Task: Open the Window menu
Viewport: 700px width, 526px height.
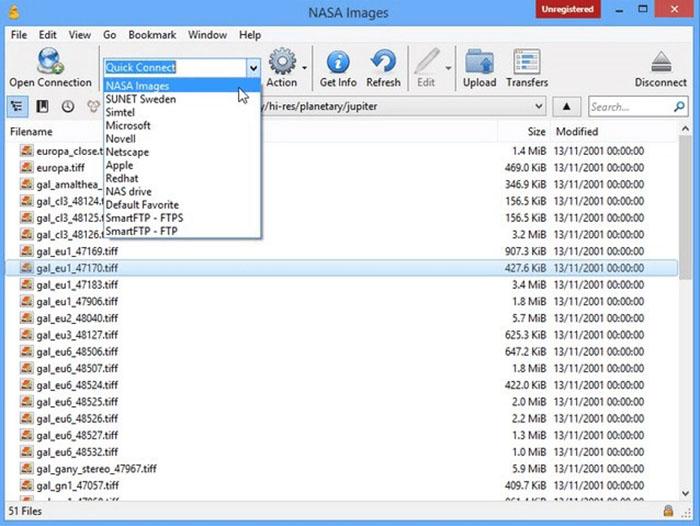Action: (207, 35)
